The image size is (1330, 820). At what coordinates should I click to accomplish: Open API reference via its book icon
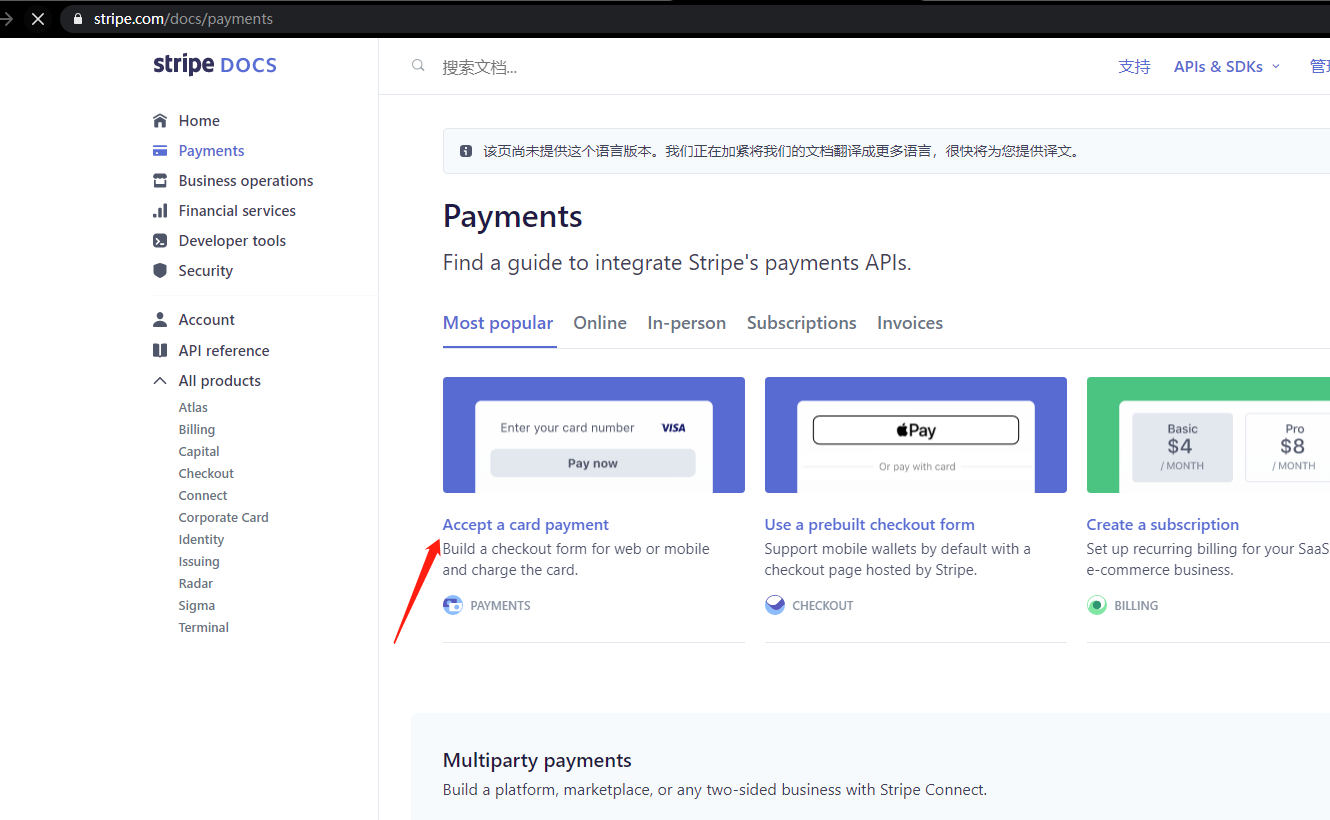[160, 350]
